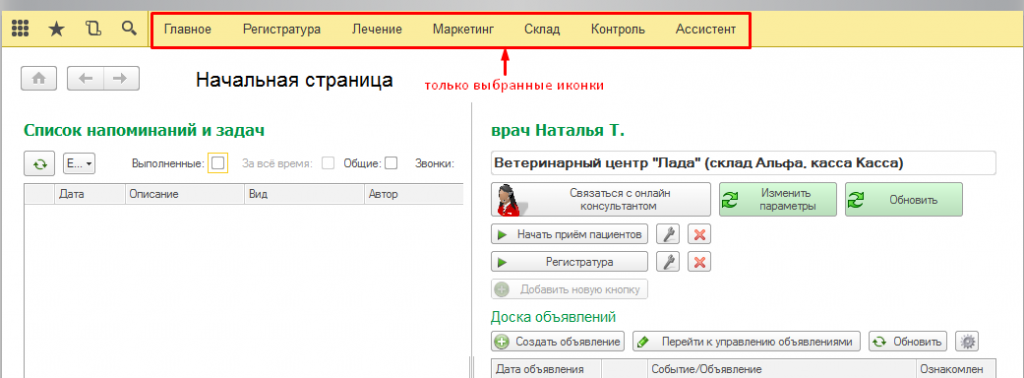Click the search magnifier icon
This screenshot has height=378, width=1024.
(x=130, y=29)
